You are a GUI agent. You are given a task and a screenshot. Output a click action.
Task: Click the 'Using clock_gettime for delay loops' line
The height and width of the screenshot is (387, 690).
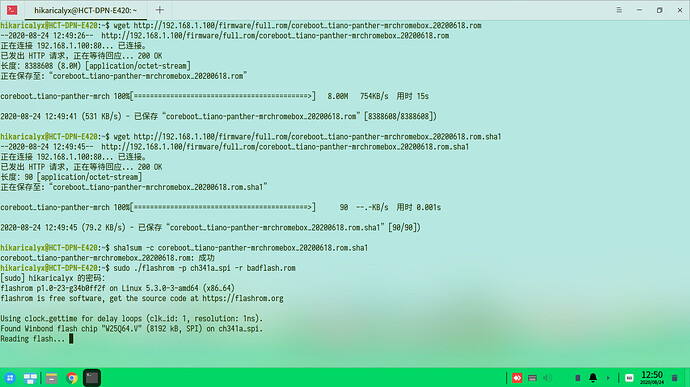click(132, 319)
